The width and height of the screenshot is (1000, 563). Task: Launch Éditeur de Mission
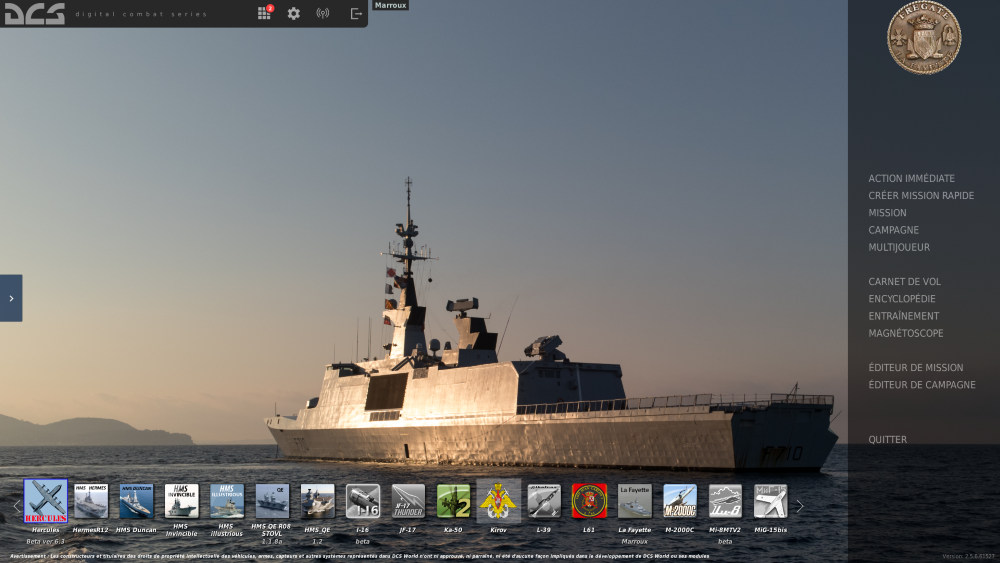915,368
